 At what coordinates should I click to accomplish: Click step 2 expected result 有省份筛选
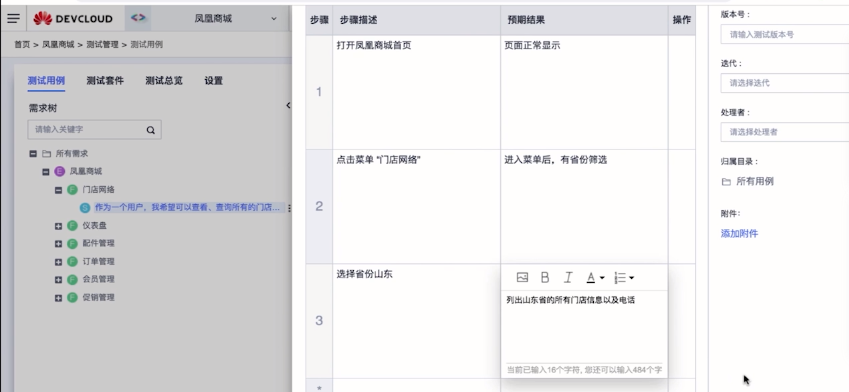[x=556, y=160]
